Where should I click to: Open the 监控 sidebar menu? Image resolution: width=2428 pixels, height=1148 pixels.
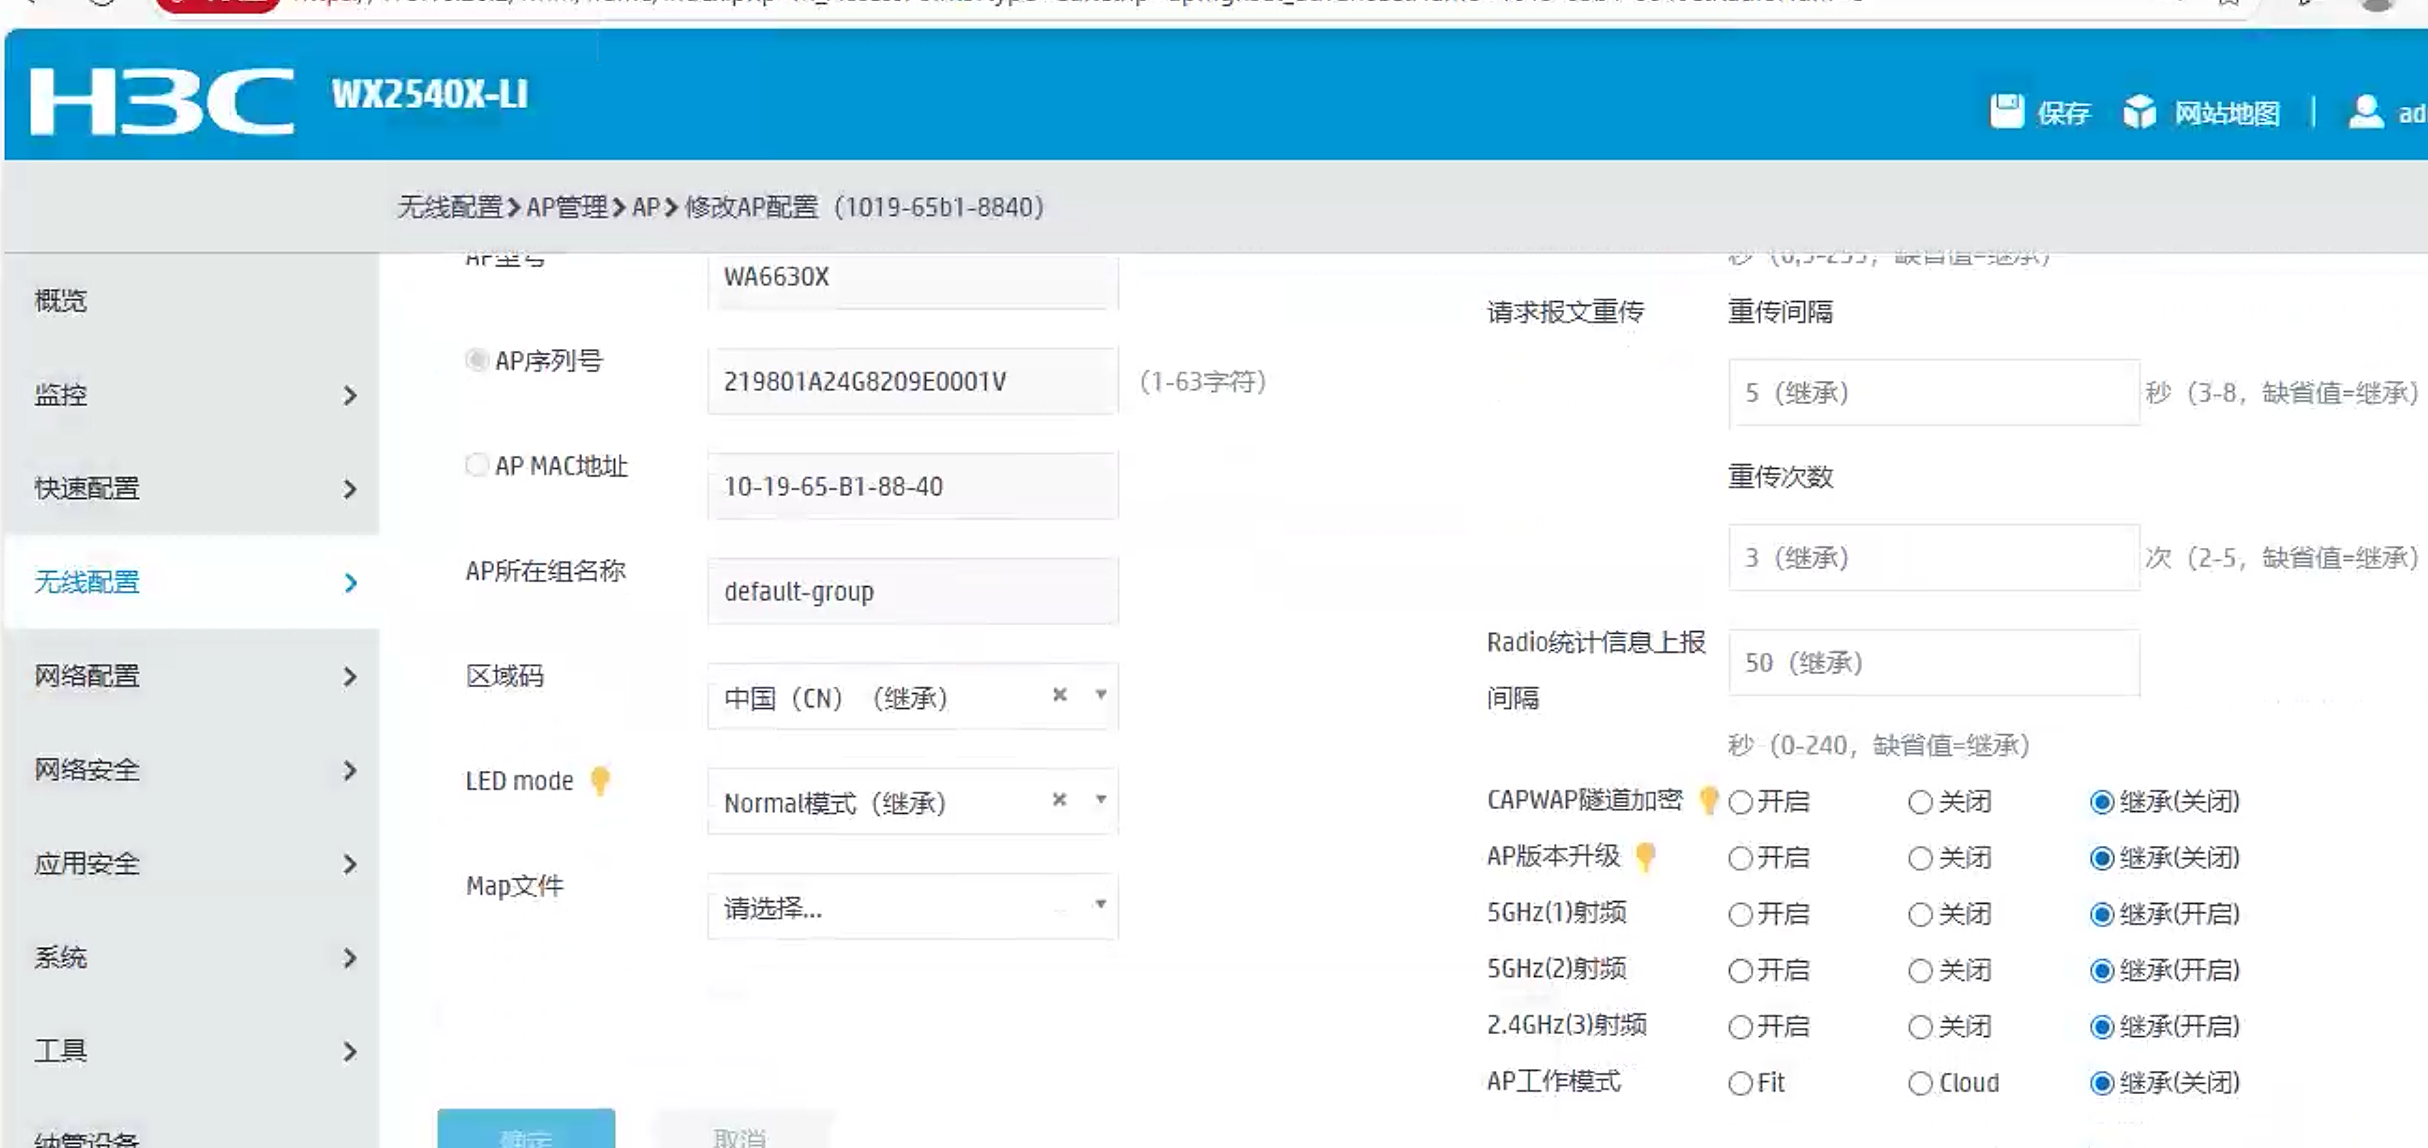tap(190, 395)
